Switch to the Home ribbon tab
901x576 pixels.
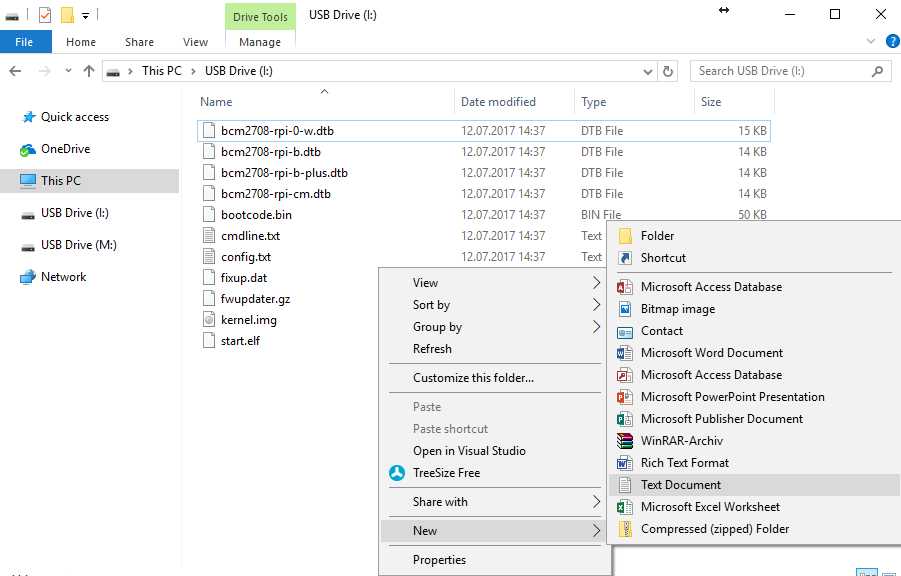coord(80,42)
